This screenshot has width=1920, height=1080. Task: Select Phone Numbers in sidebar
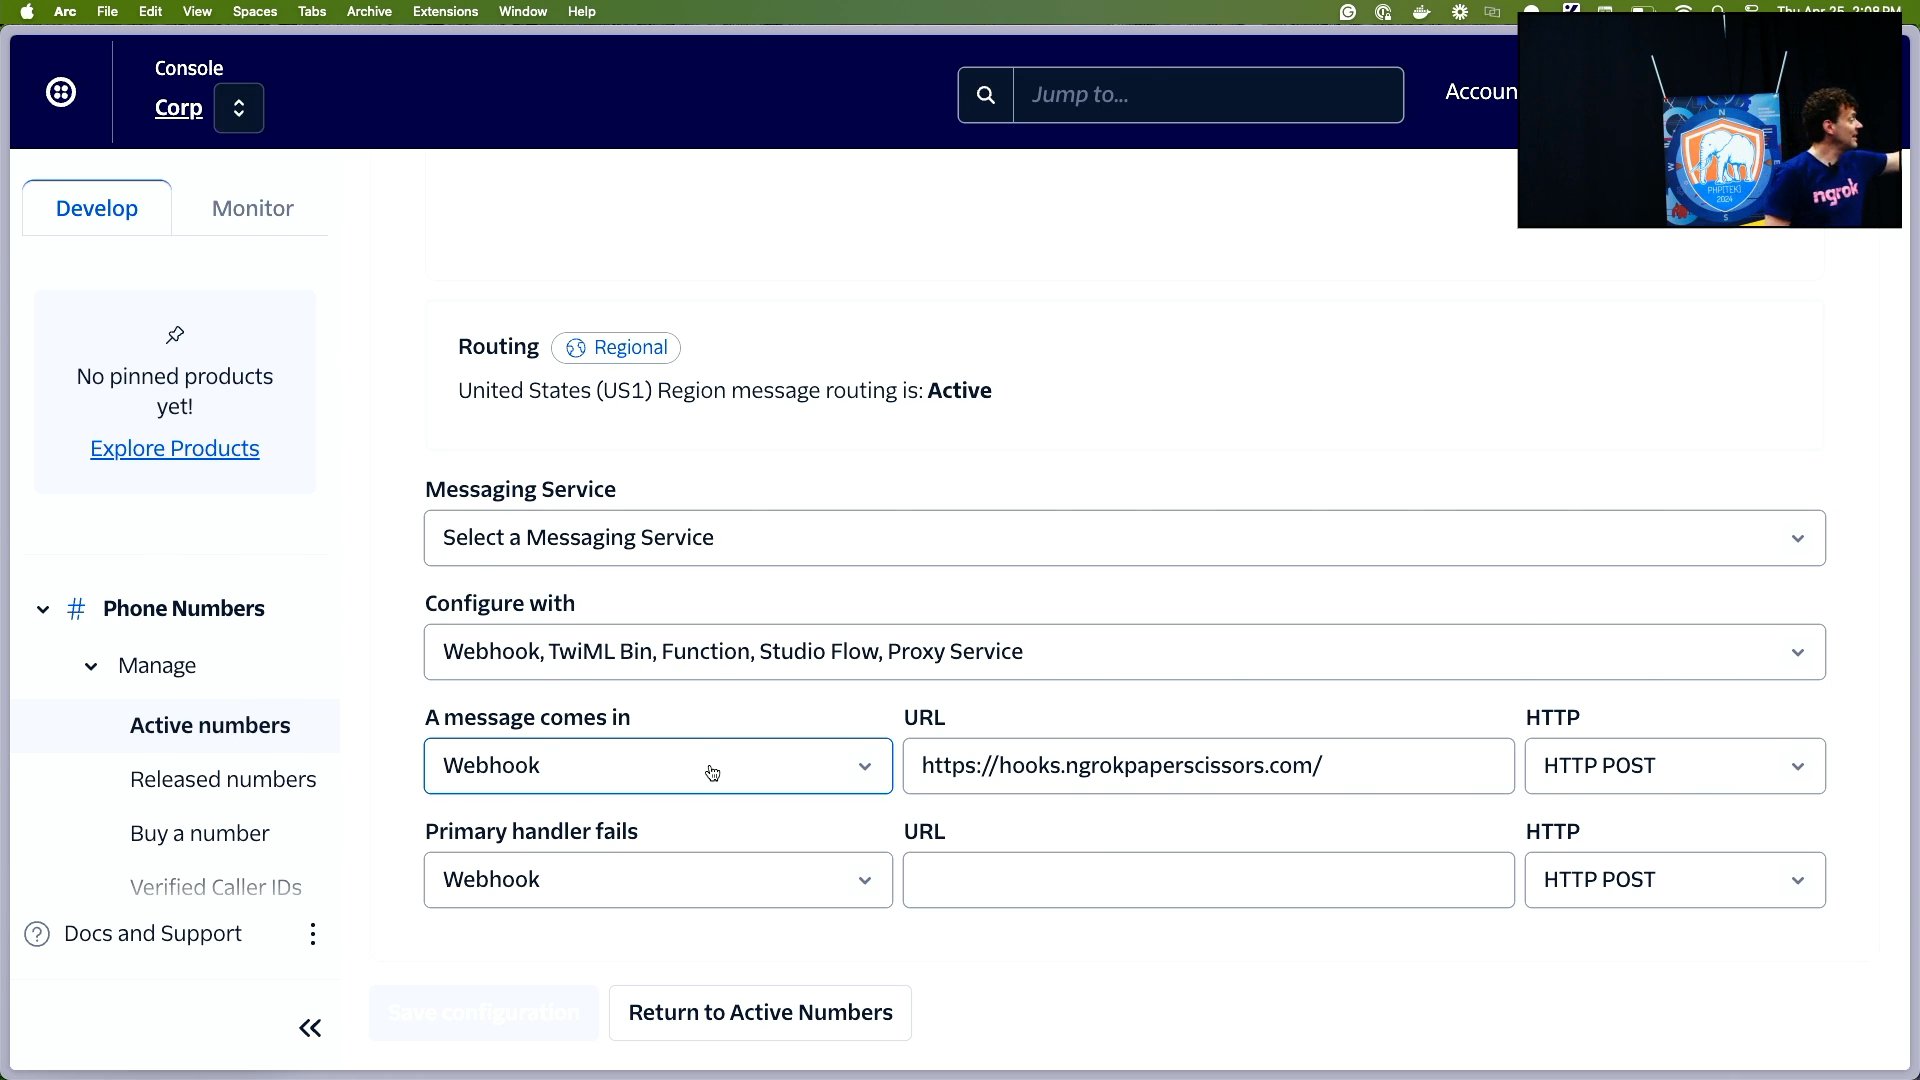point(184,608)
